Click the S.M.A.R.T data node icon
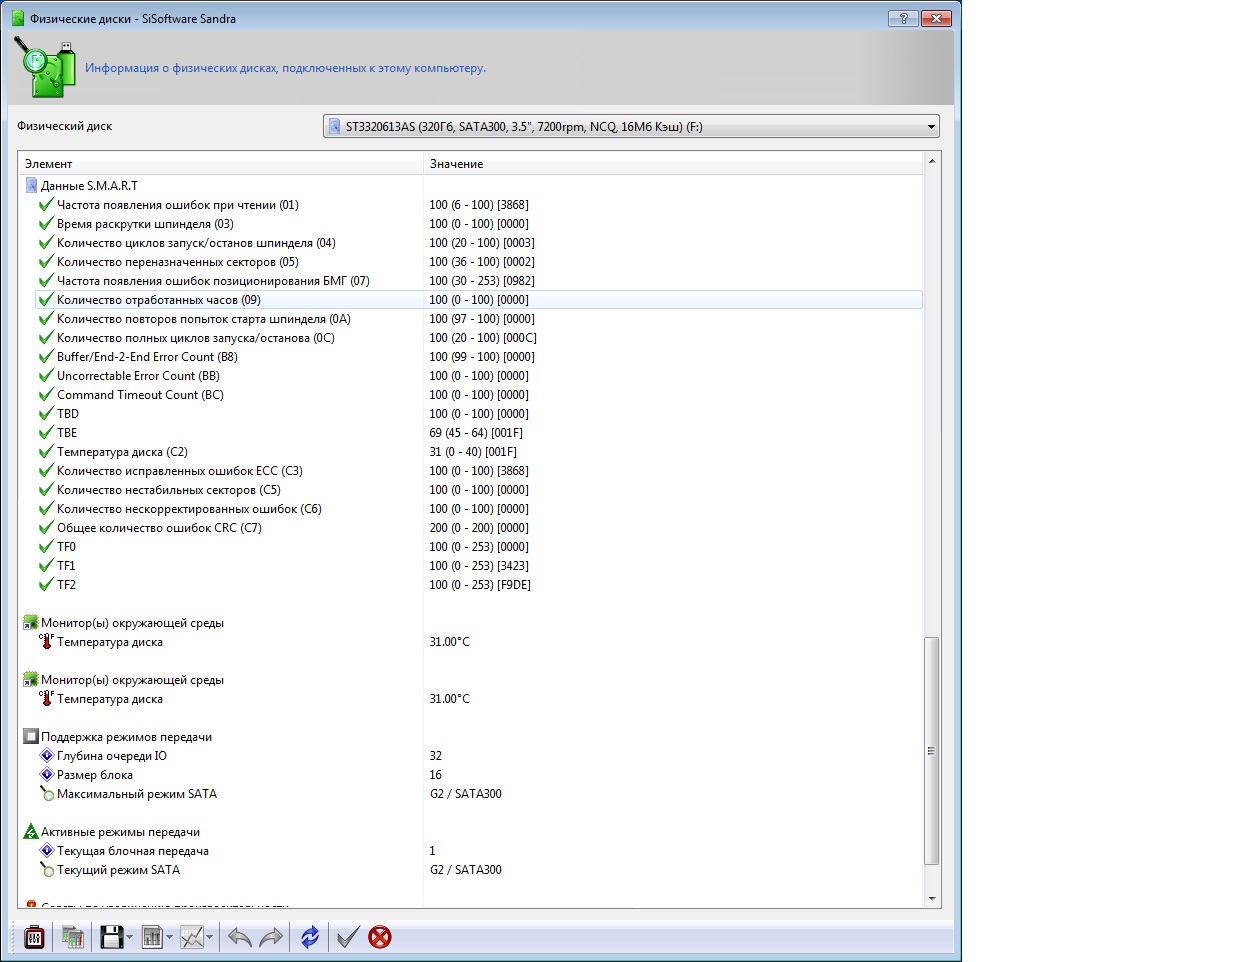 [31, 186]
